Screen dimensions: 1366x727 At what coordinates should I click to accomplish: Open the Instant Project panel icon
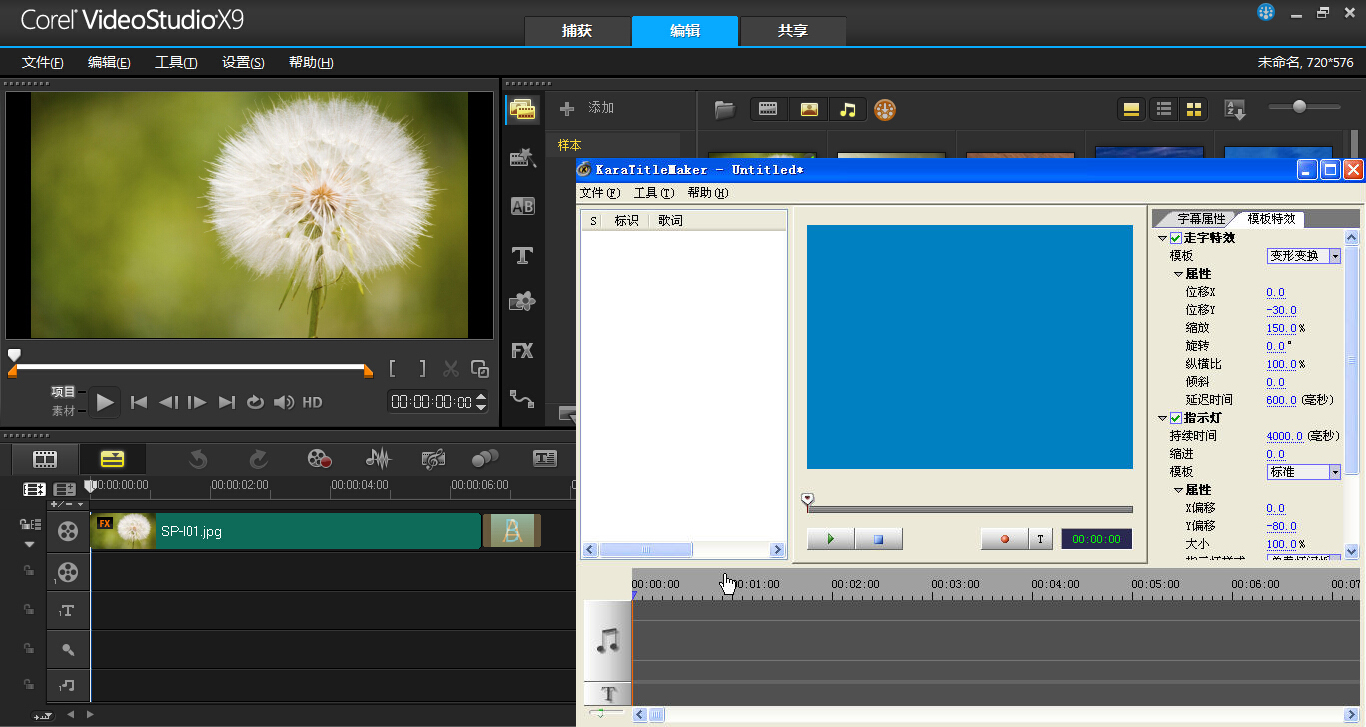click(x=522, y=157)
